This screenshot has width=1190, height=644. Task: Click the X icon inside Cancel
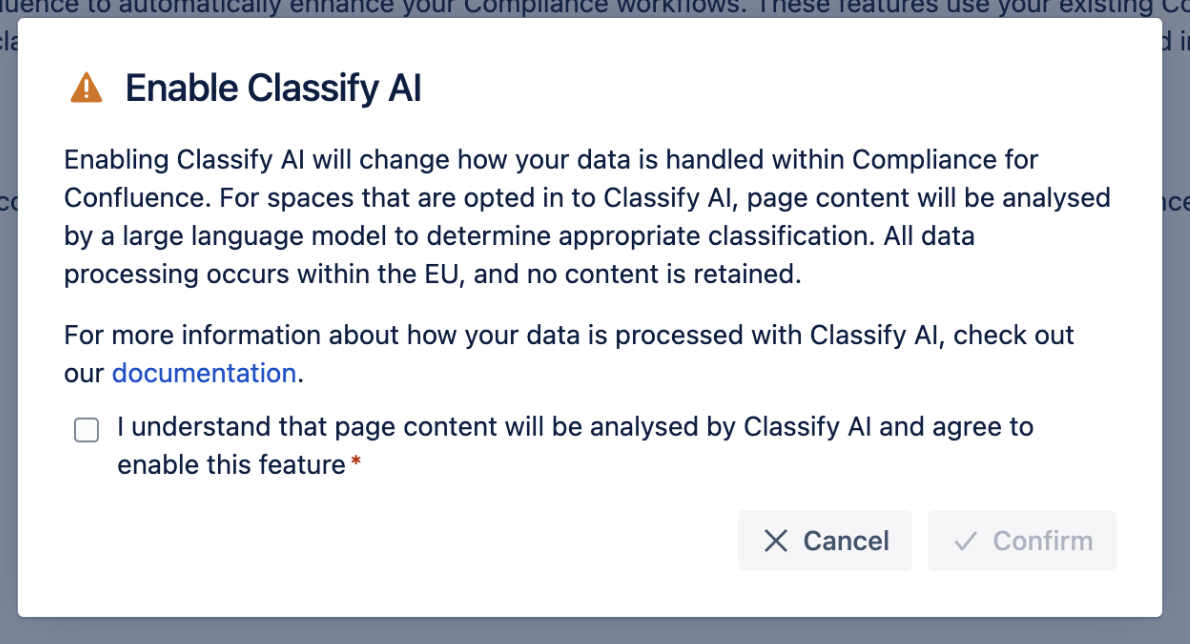pos(775,541)
